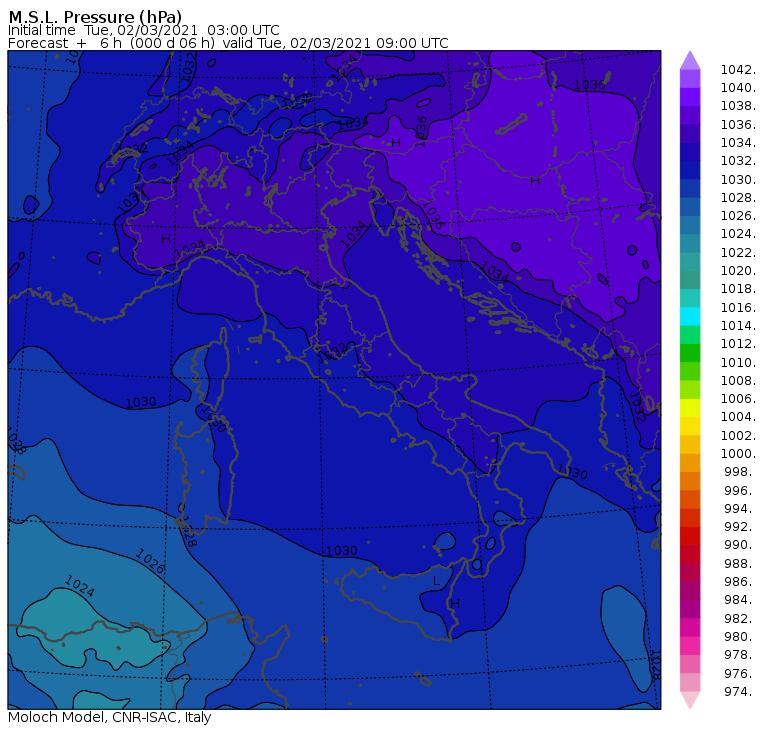This screenshot has height=731, width=760.
Task: Select legend value 1004.
Action: 738,416
